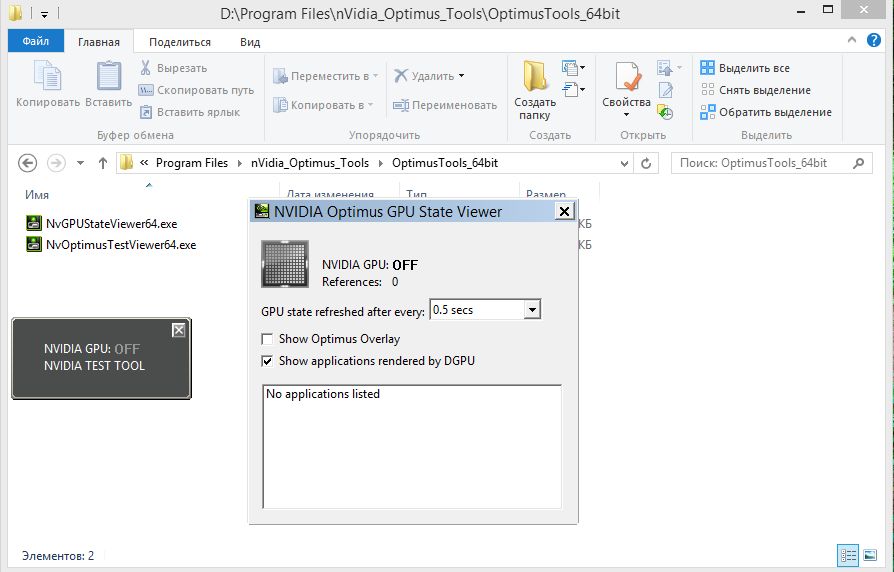Screen dimensions: 894x572
Task: Click Invert selection (Обратить выделение)
Action: coord(766,112)
